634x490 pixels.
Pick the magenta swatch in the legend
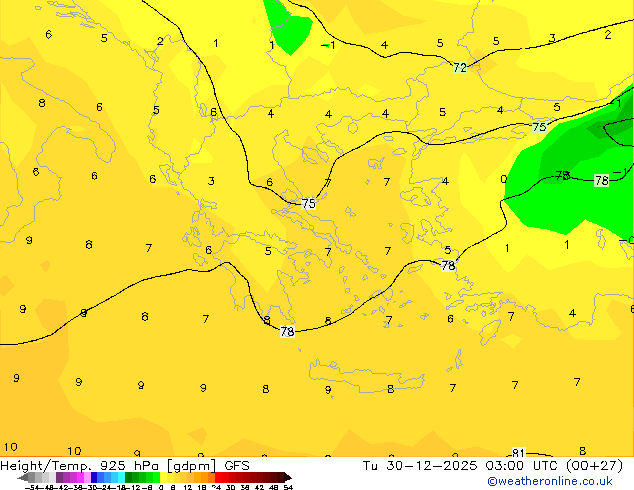pyautogui.click(x=80, y=477)
